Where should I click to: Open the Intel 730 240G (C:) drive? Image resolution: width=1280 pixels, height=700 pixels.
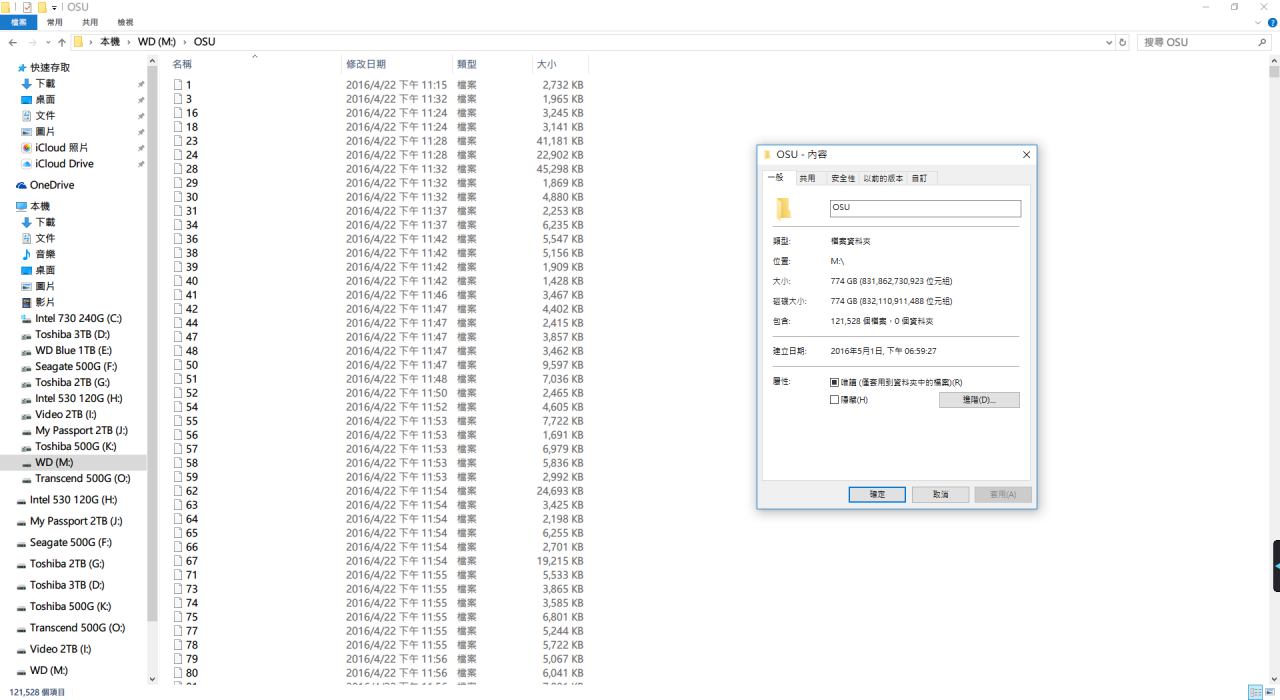(x=78, y=318)
